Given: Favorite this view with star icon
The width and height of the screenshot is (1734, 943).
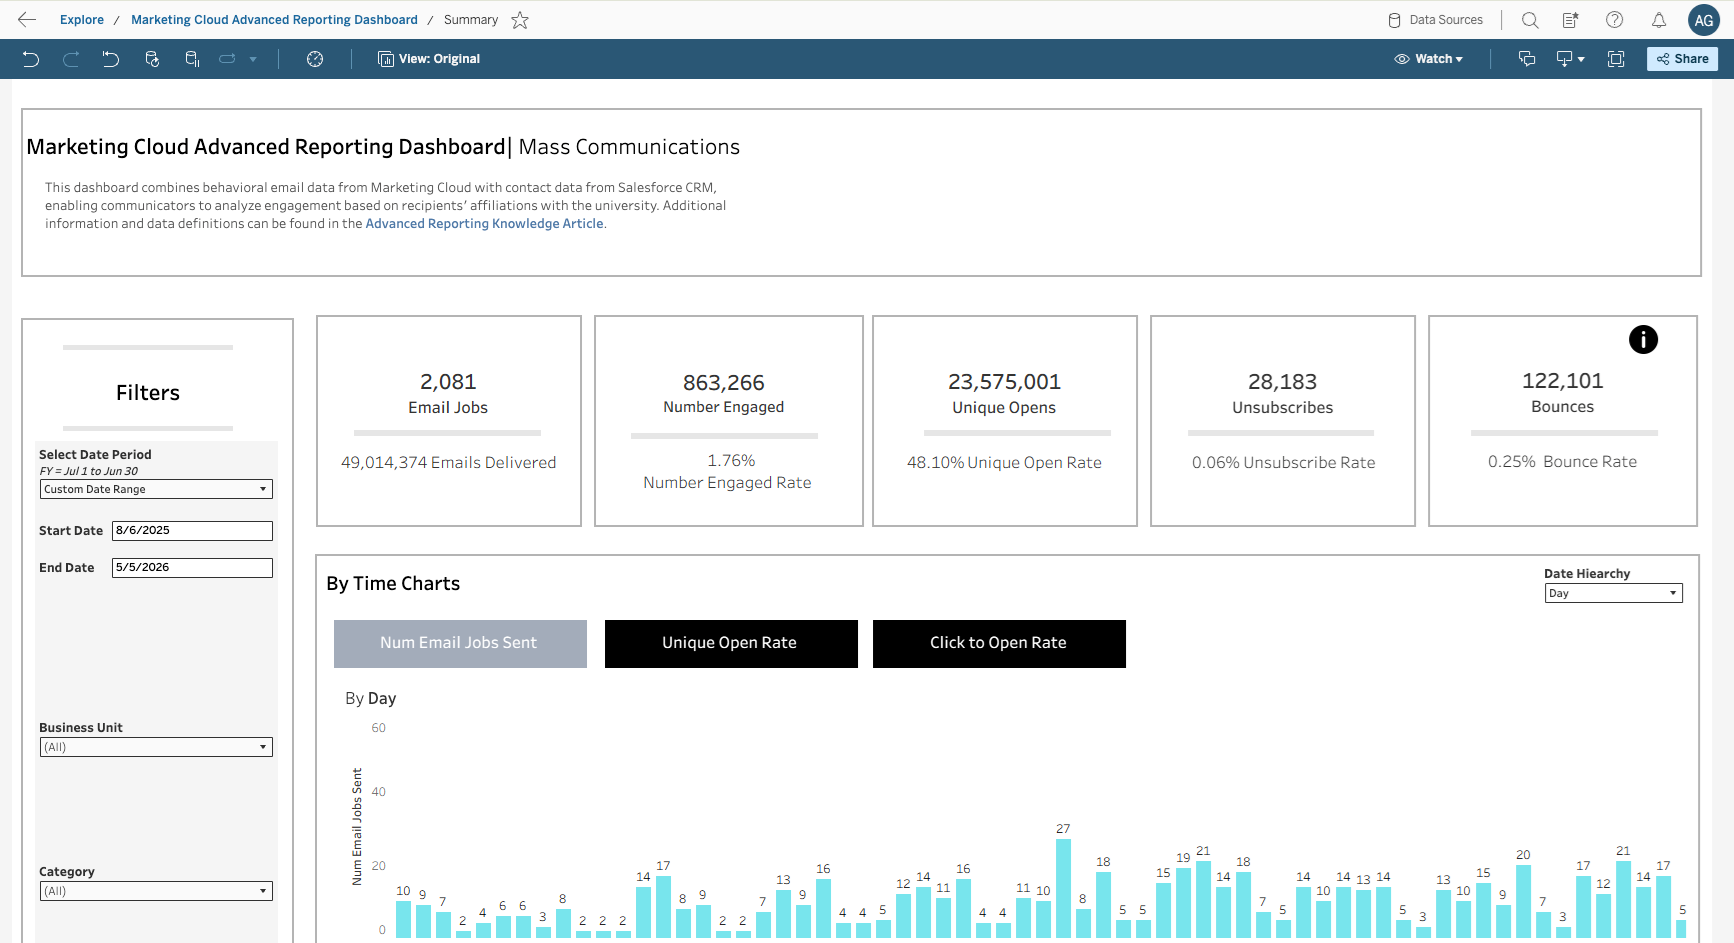Looking at the screenshot, I should (520, 20).
